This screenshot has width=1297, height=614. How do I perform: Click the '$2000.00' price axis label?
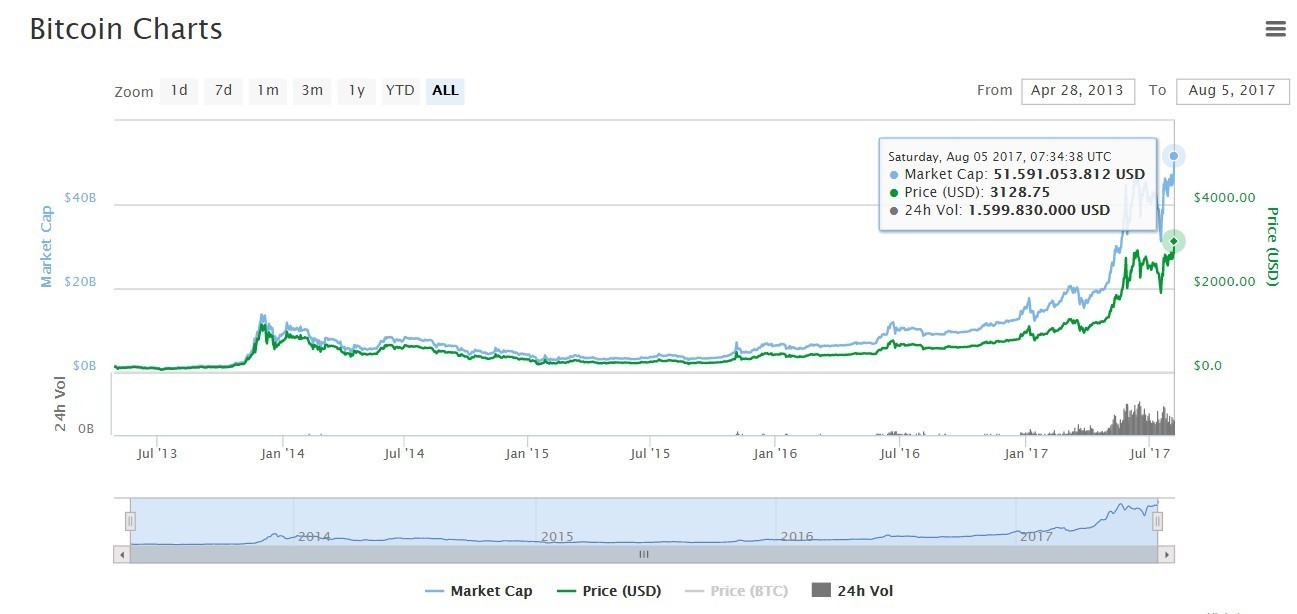pyautogui.click(x=1225, y=281)
